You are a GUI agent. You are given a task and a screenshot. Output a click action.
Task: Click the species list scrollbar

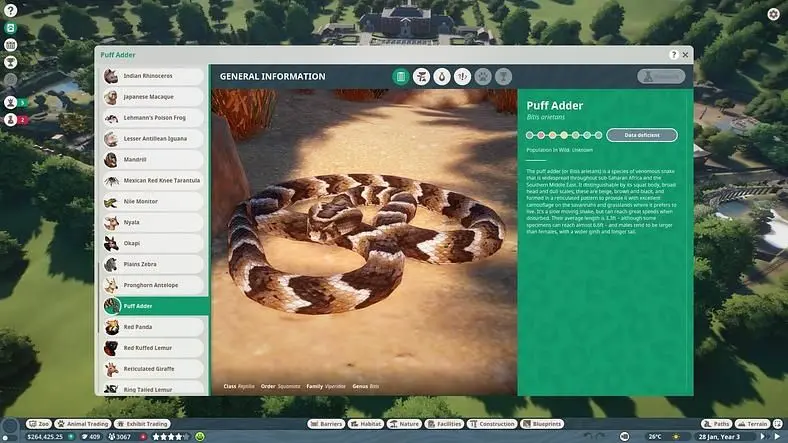98,297
